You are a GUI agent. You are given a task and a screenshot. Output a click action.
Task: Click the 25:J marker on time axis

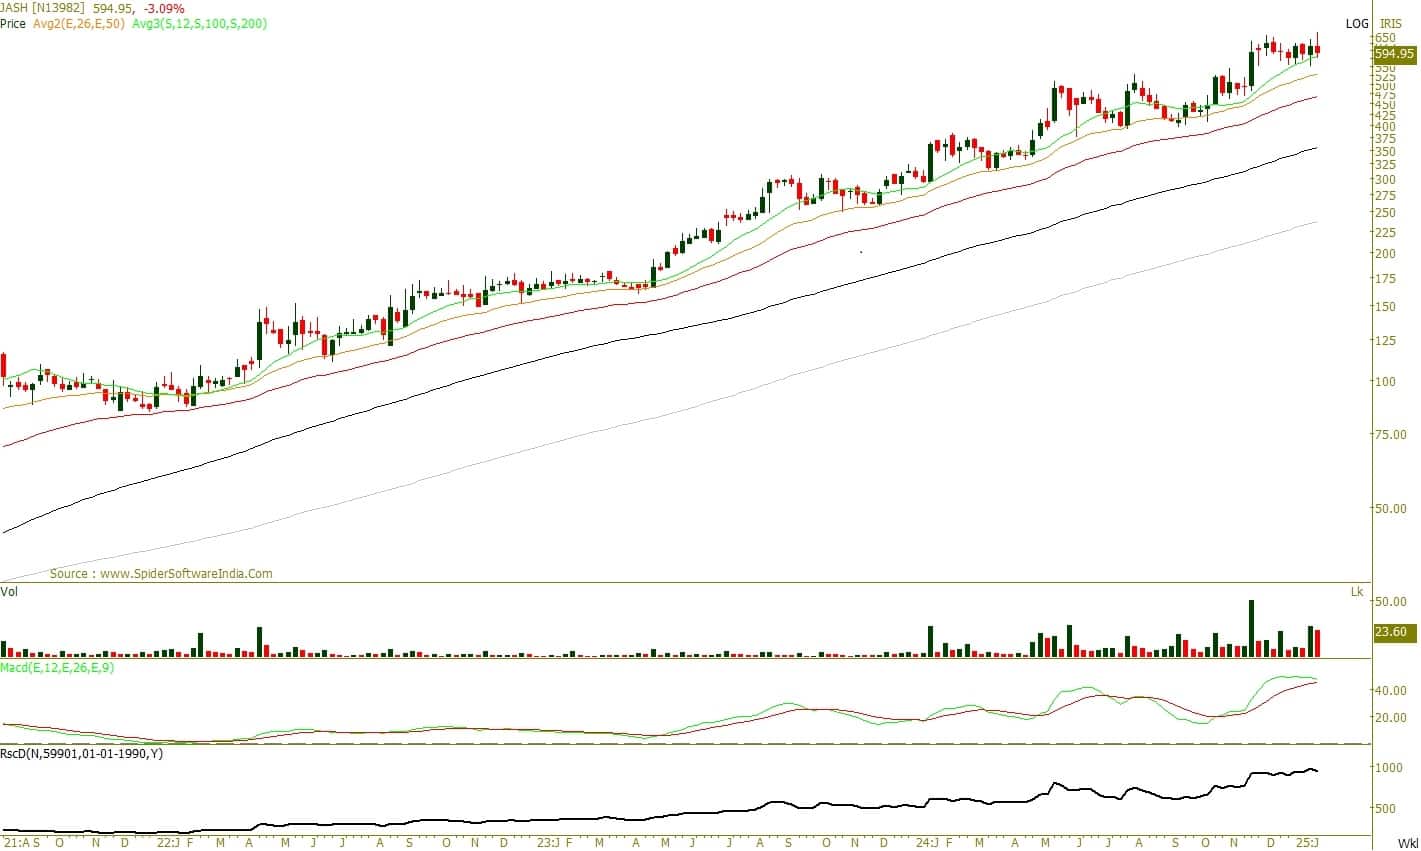click(1307, 843)
